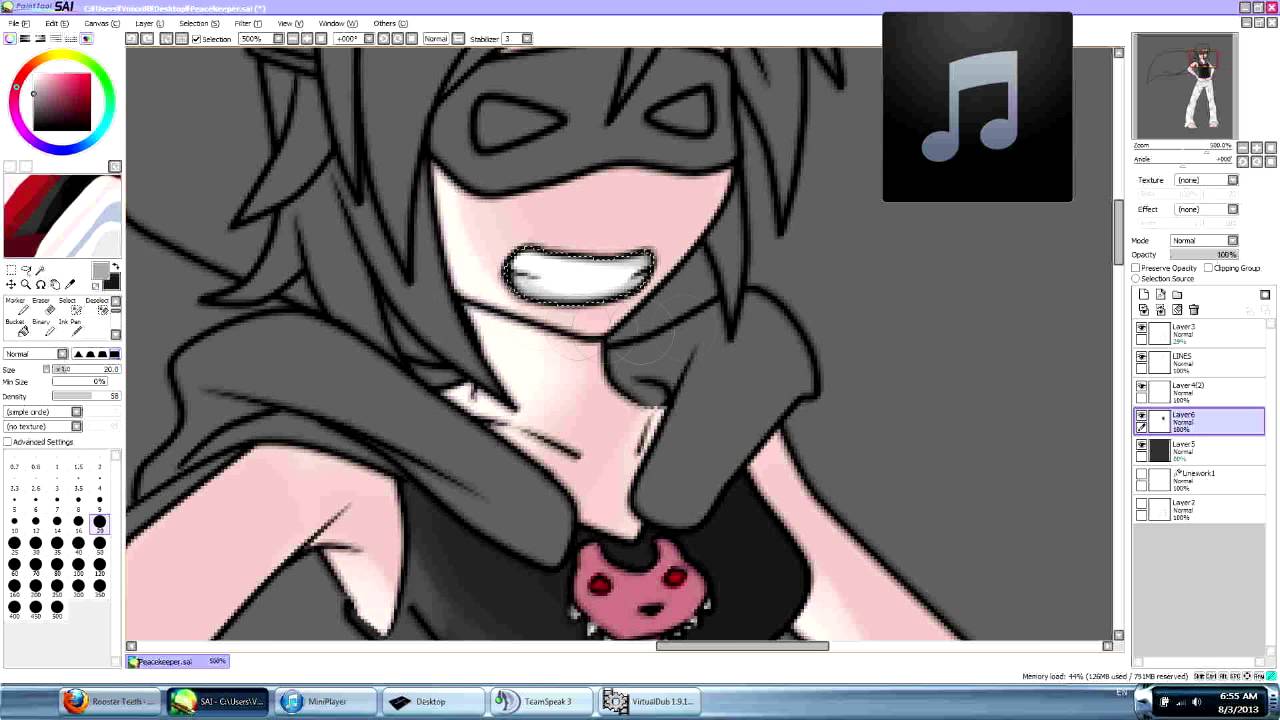1280x720 pixels.
Task: Choose the Marker brush
Action: [16, 305]
